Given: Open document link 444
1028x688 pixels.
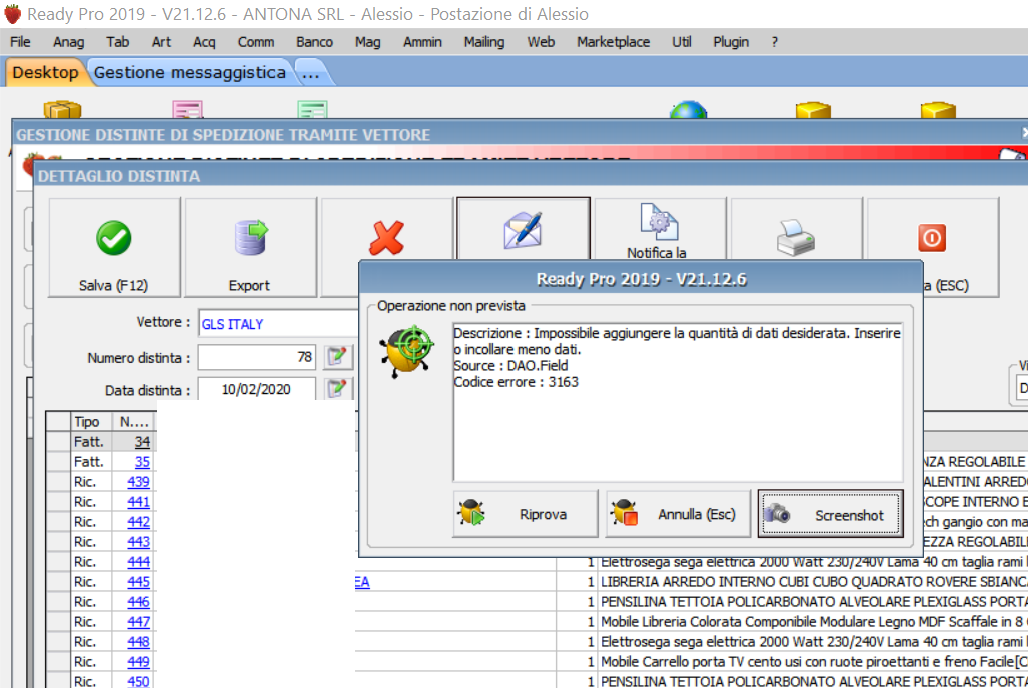Looking at the screenshot, I should tap(138, 562).
